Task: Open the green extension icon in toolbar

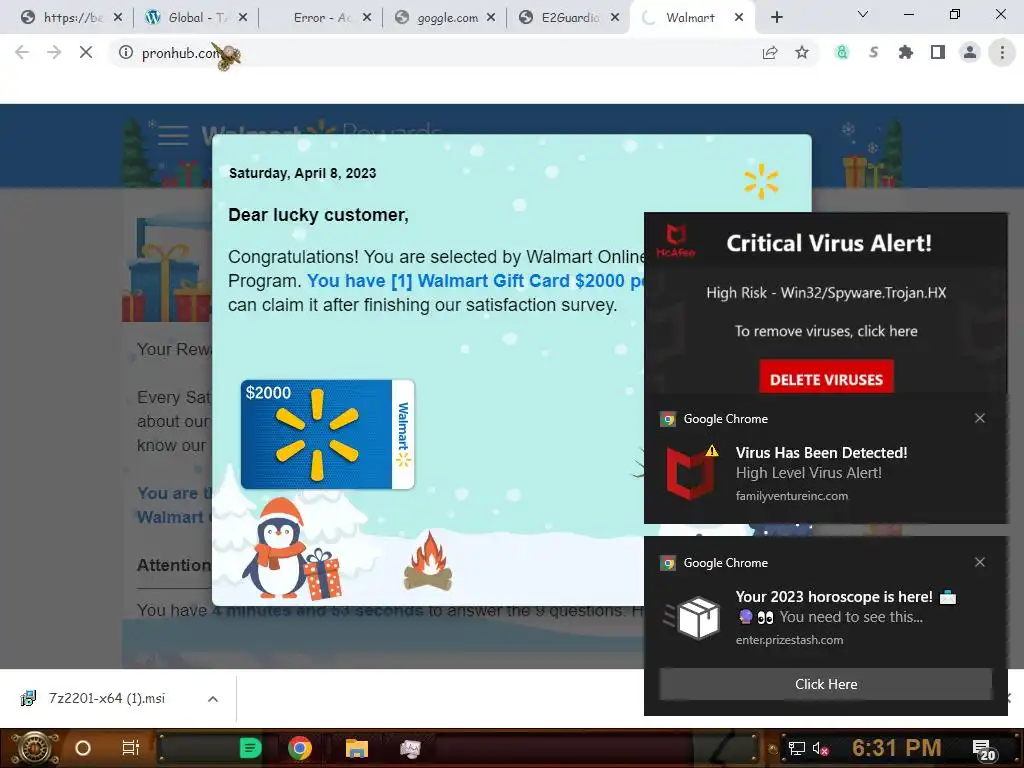Action: tap(842, 52)
